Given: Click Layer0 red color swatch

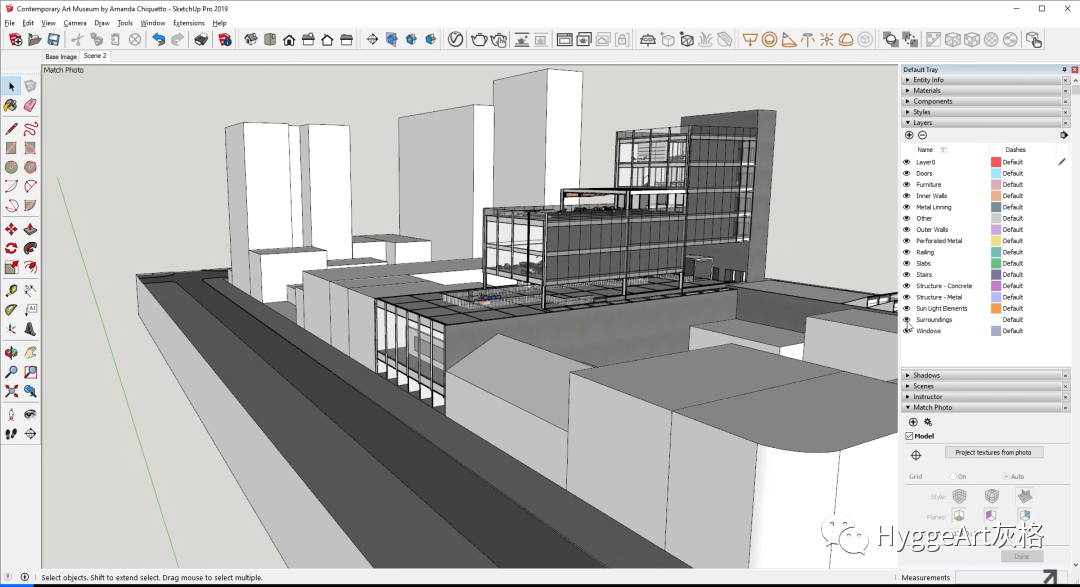Looking at the screenshot, I should pyautogui.click(x=995, y=162).
